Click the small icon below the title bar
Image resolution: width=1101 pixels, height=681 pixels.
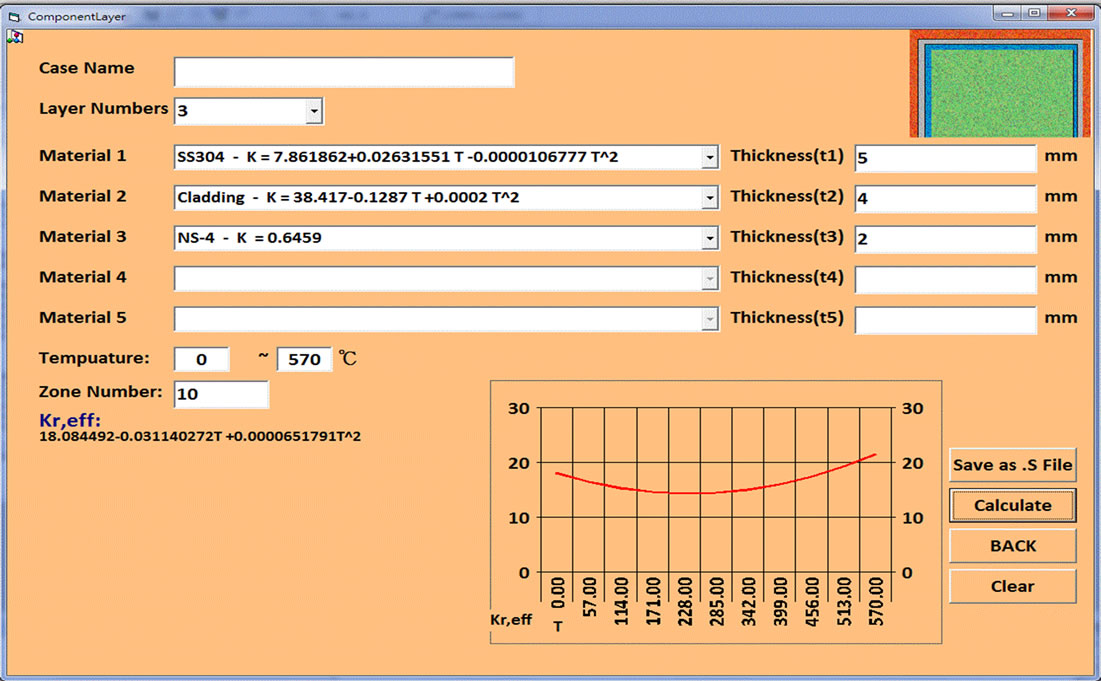15,37
